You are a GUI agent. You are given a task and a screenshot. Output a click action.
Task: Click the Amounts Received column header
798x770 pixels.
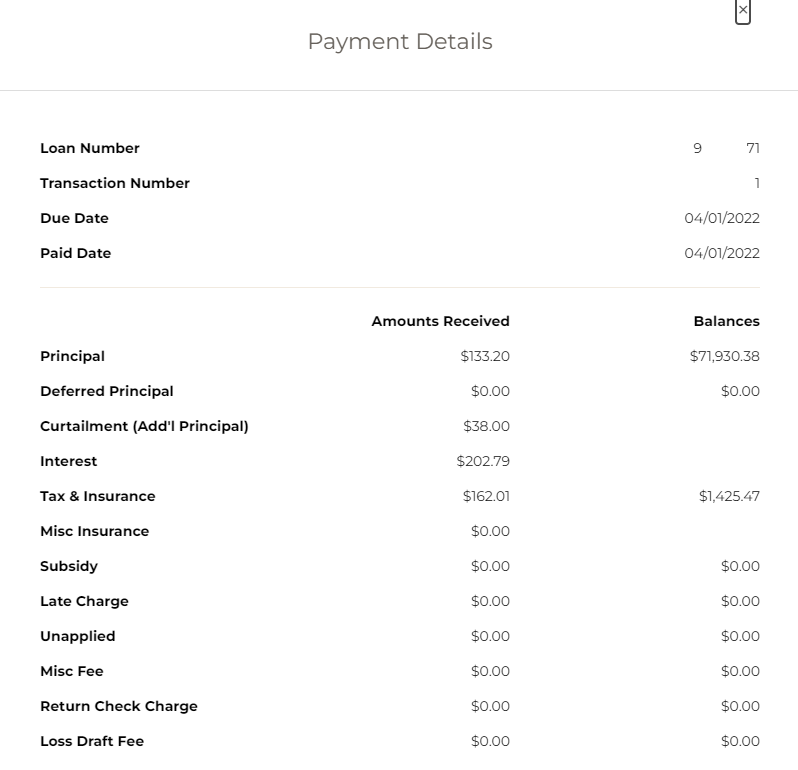tap(440, 321)
